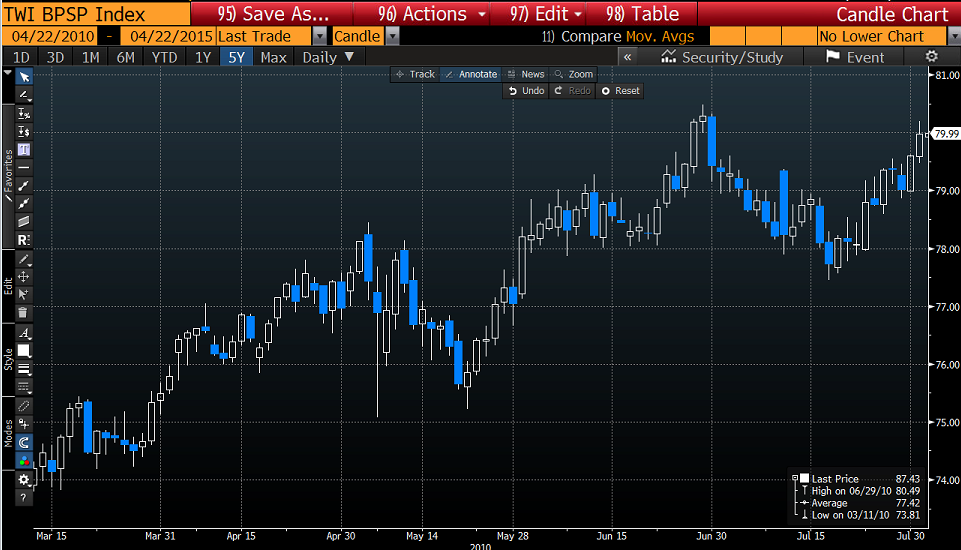Open the Last Trade dropdown arrow
Image resolution: width=961 pixels, height=550 pixels.
click(320, 36)
